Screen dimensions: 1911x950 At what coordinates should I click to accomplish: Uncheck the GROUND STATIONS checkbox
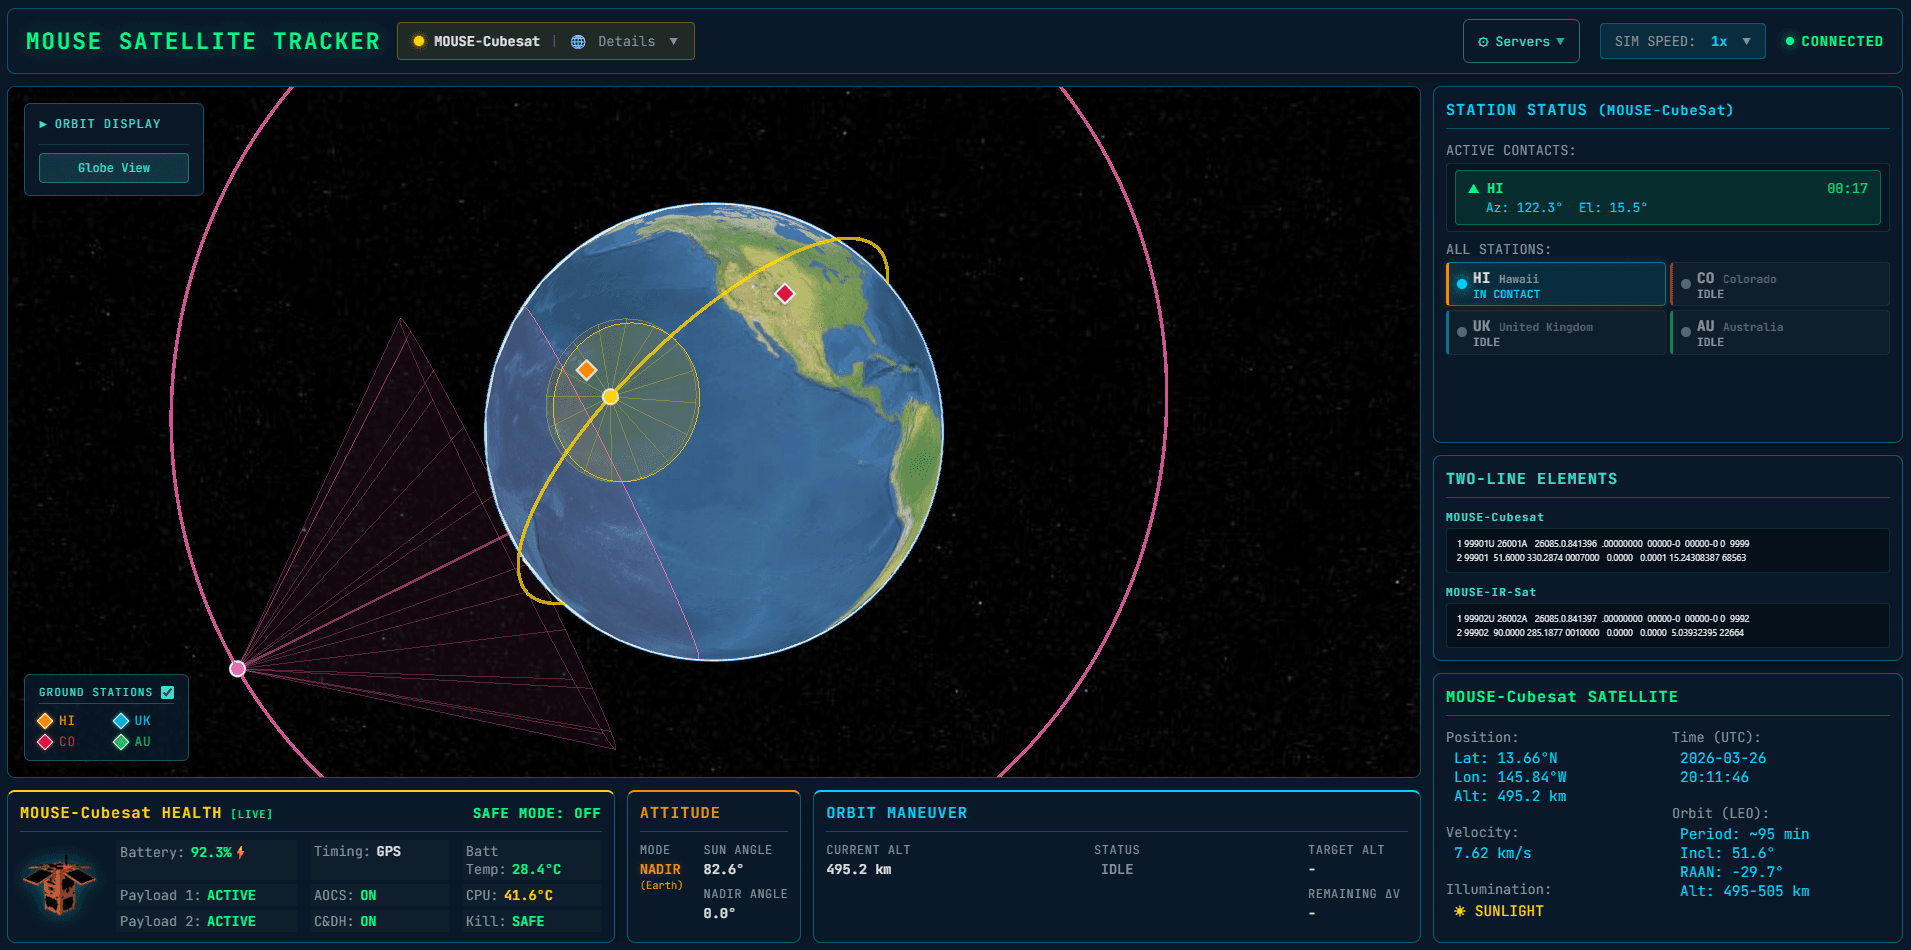(x=168, y=691)
